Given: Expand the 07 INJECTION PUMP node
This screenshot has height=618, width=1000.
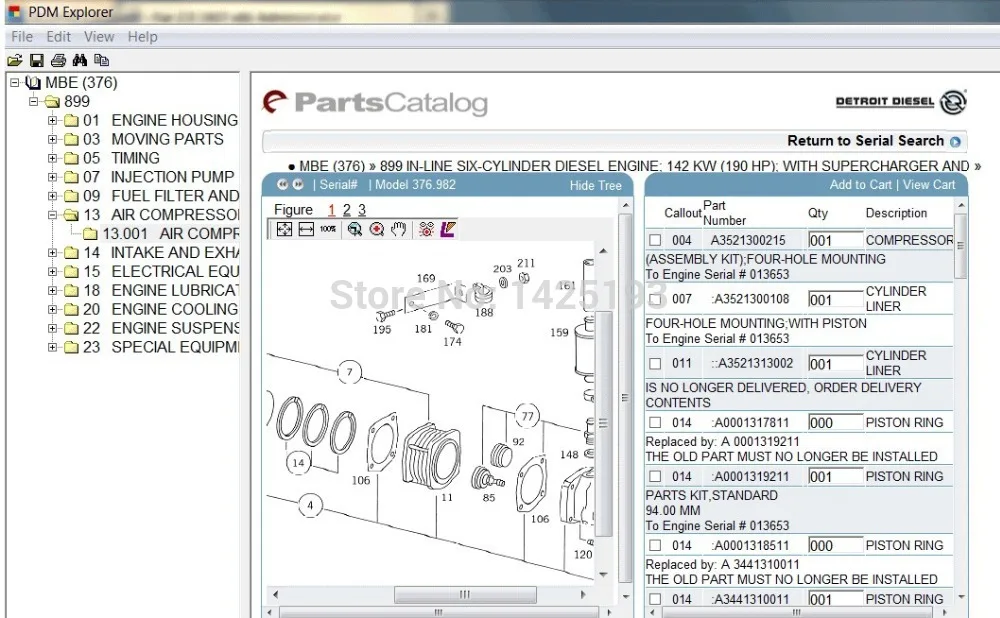Looking at the screenshot, I should click(53, 177).
